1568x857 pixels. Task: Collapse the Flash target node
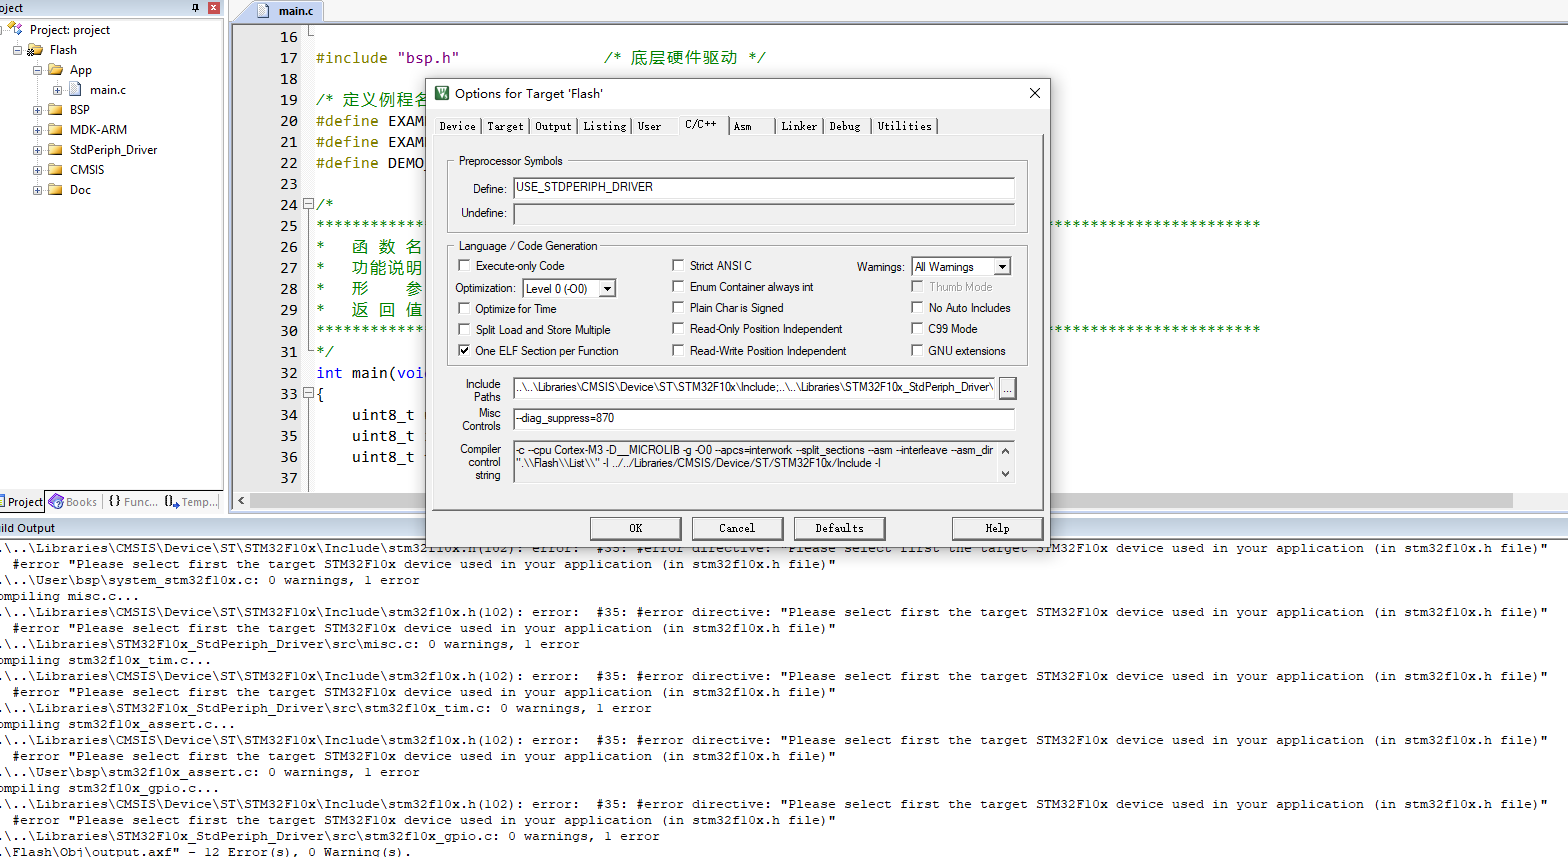pos(17,50)
